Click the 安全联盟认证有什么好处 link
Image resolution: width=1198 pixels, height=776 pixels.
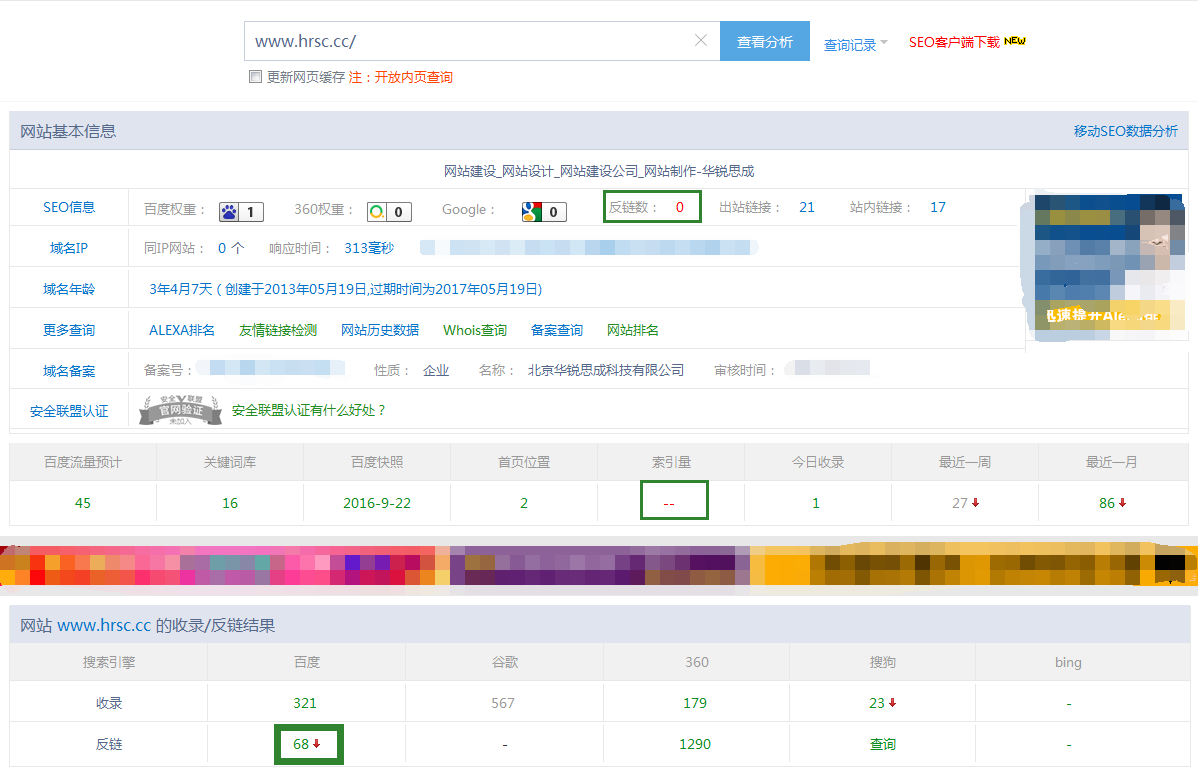click(x=309, y=410)
